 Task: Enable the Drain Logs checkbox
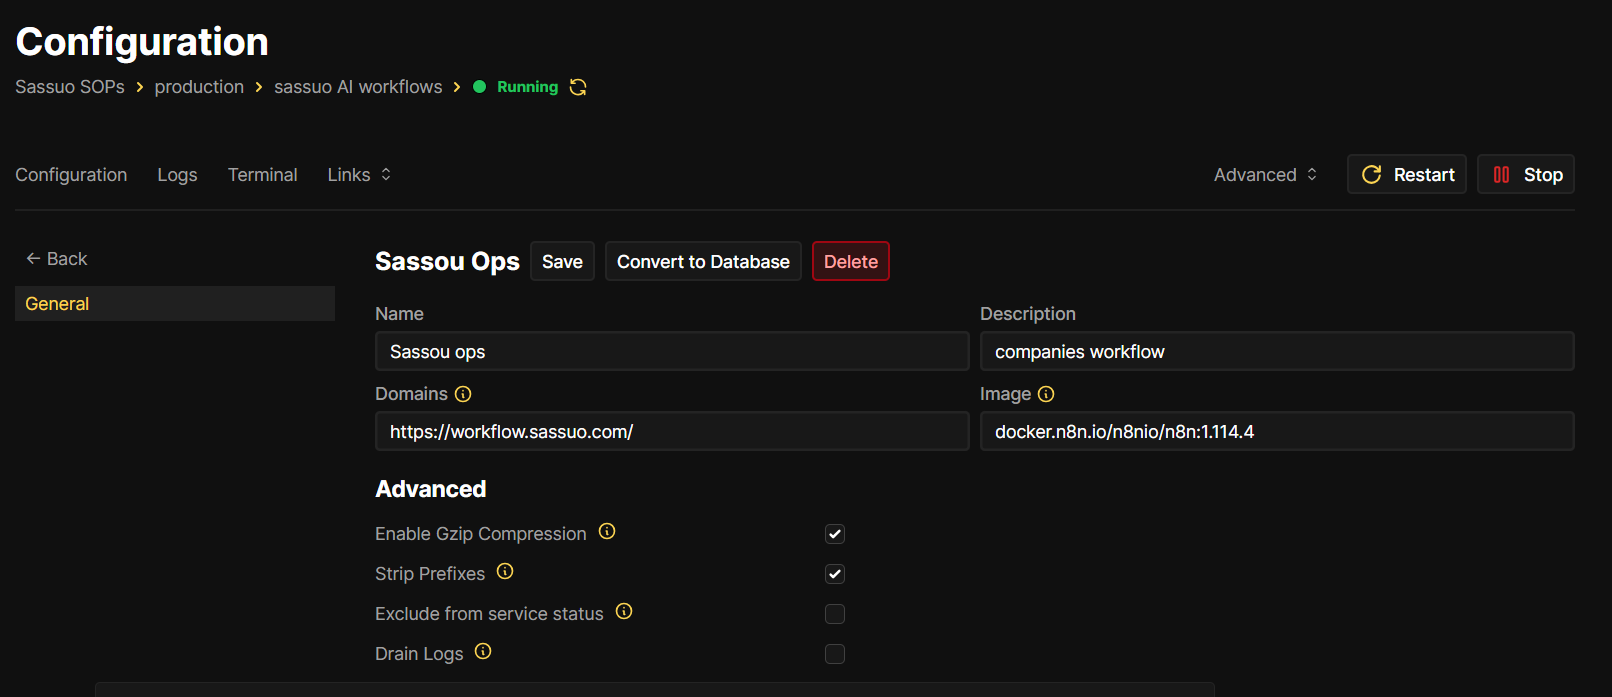point(835,654)
